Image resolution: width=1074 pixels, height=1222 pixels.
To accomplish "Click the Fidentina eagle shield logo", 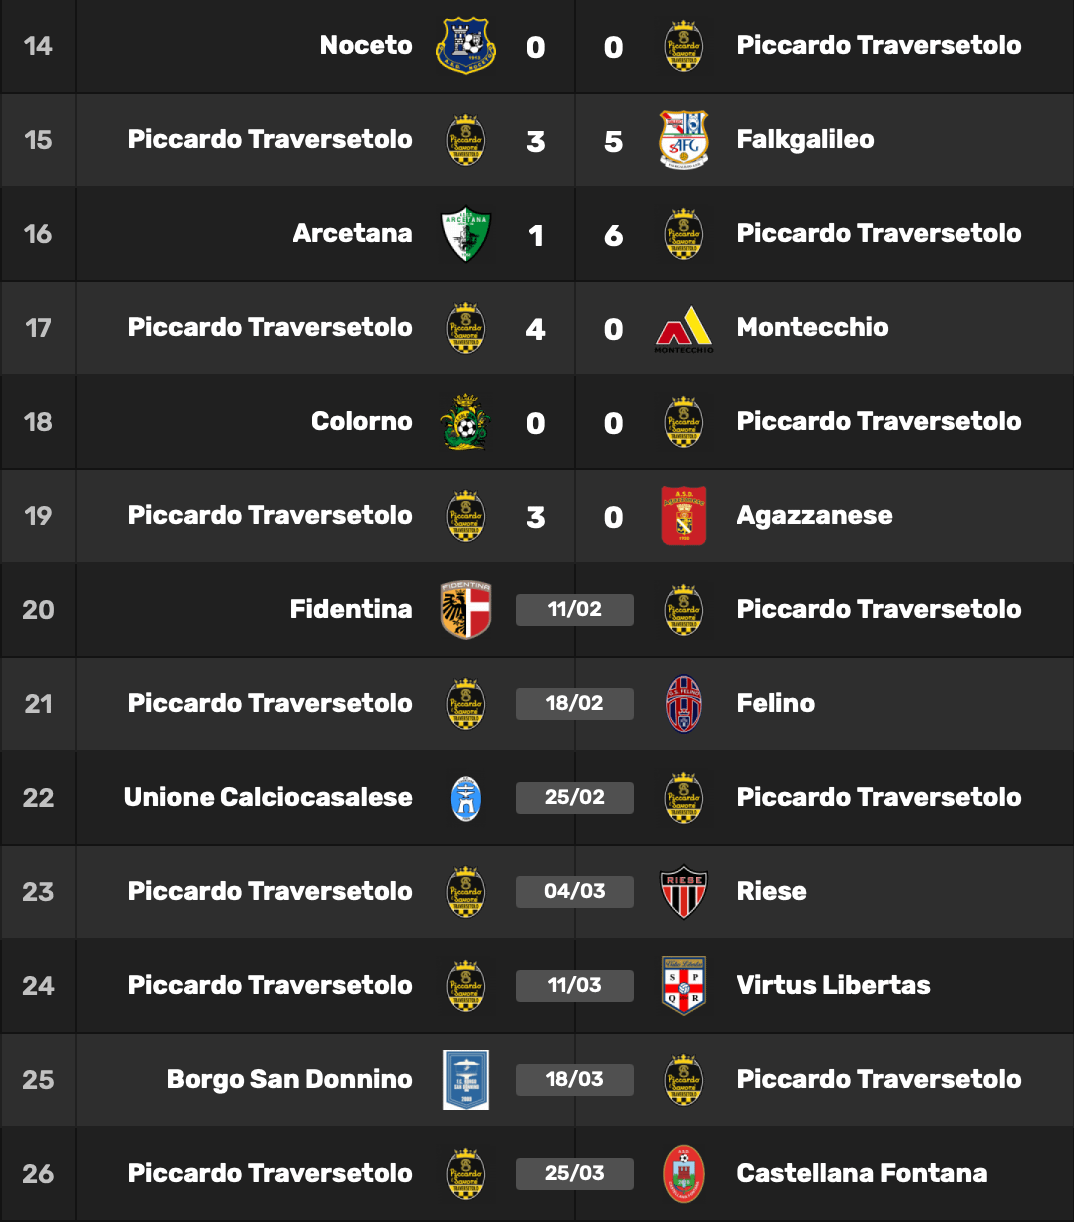I will (x=466, y=610).
